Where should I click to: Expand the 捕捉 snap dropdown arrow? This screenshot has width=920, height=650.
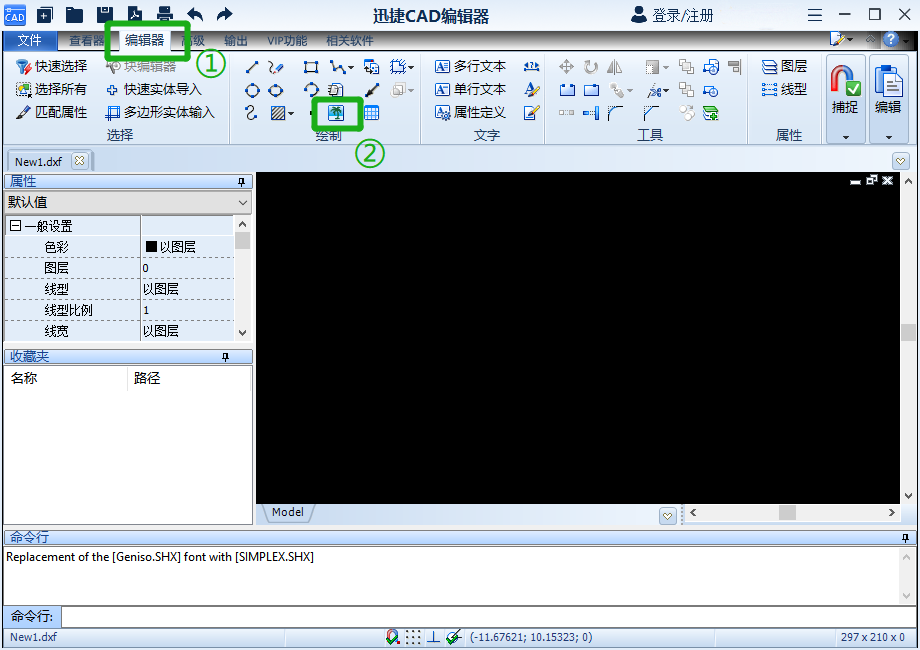click(845, 137)
